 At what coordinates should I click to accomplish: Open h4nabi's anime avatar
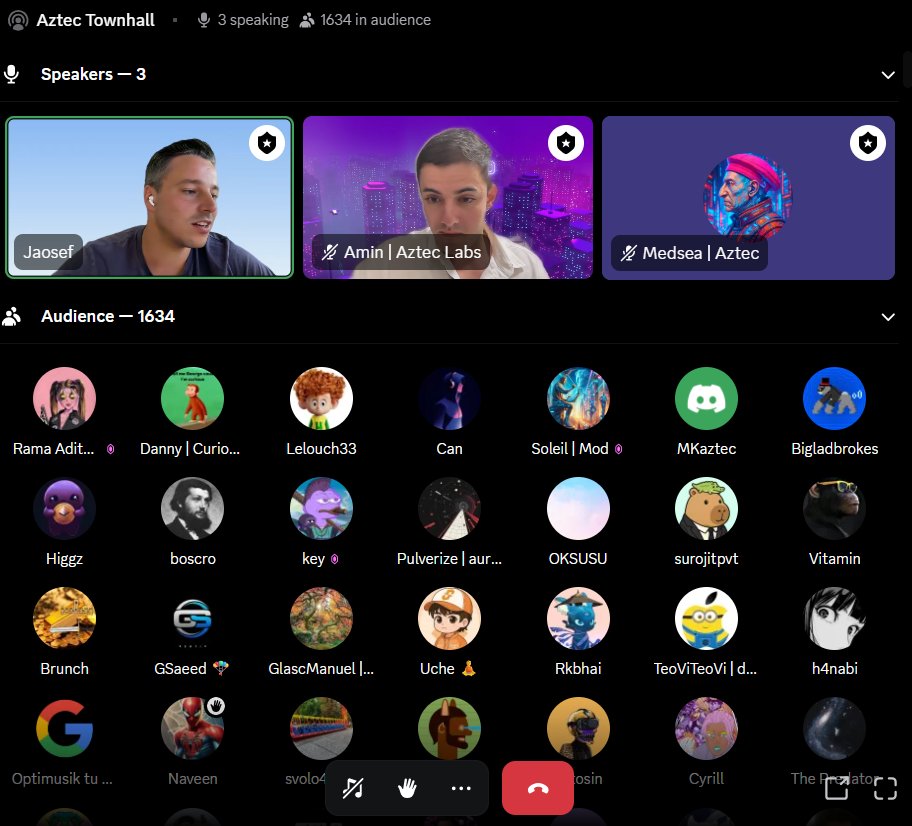click(835, 618)
